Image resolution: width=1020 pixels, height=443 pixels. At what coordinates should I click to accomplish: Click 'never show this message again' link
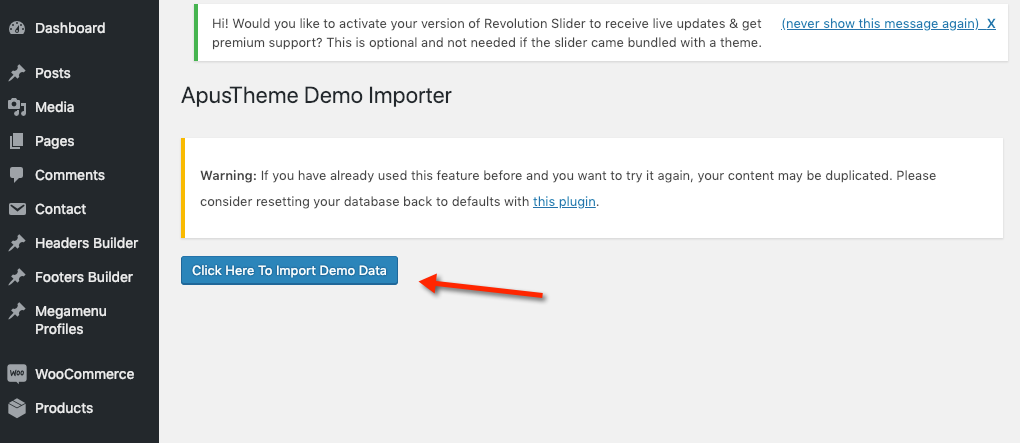pos(879,23)
